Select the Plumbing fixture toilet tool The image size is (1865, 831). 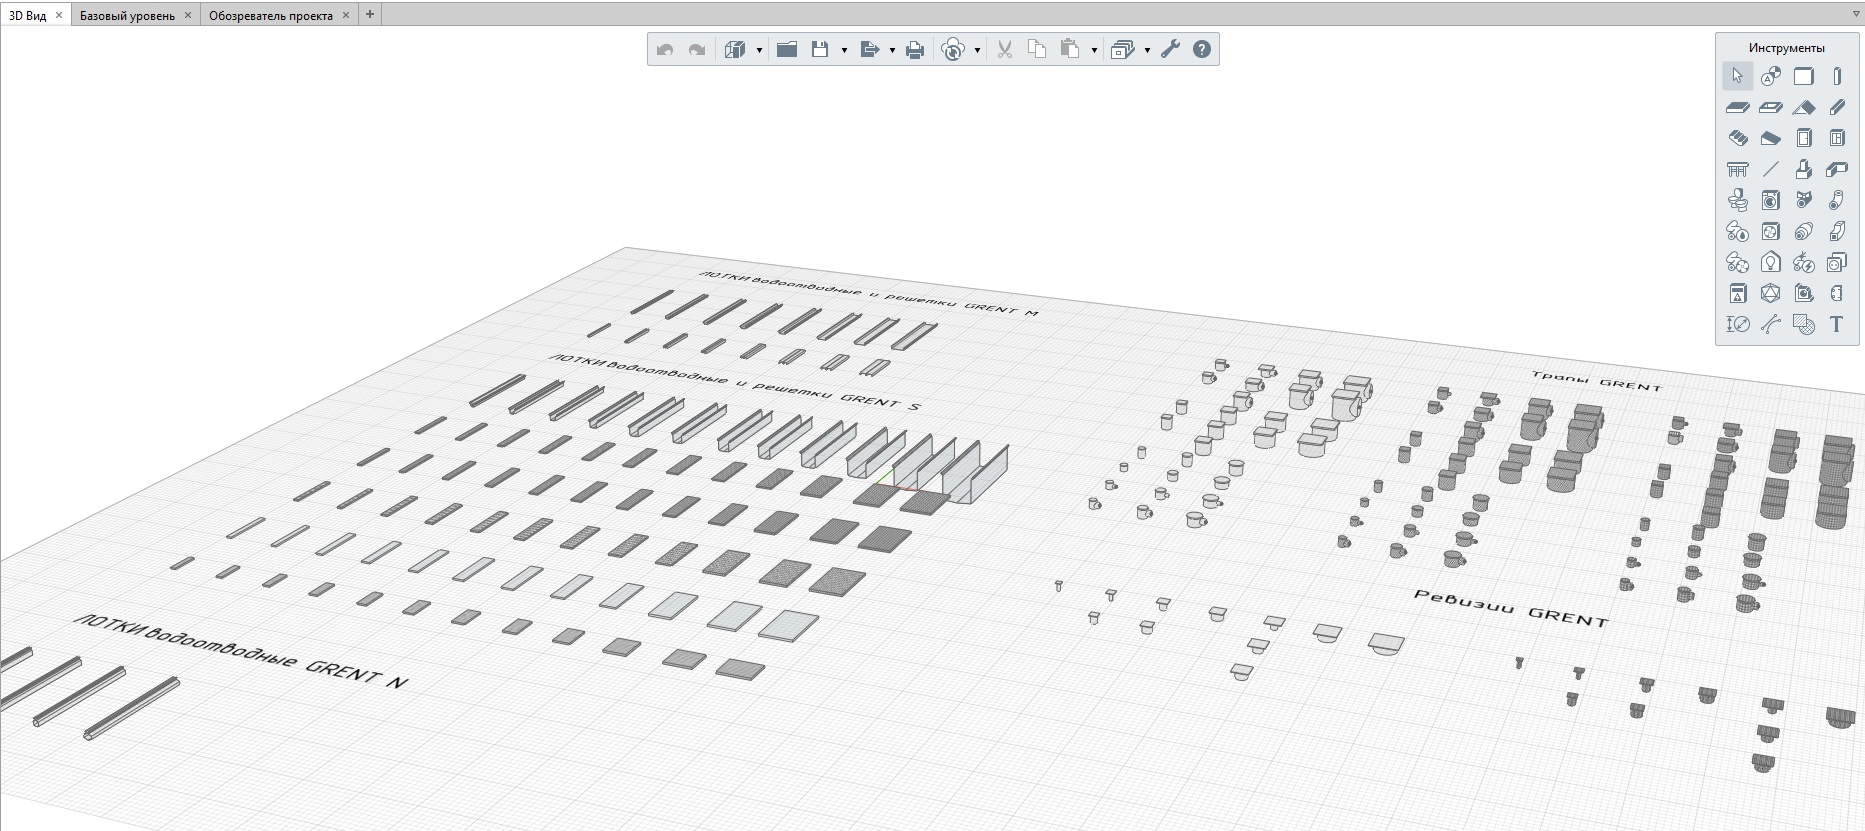[x=1738, y=200]
